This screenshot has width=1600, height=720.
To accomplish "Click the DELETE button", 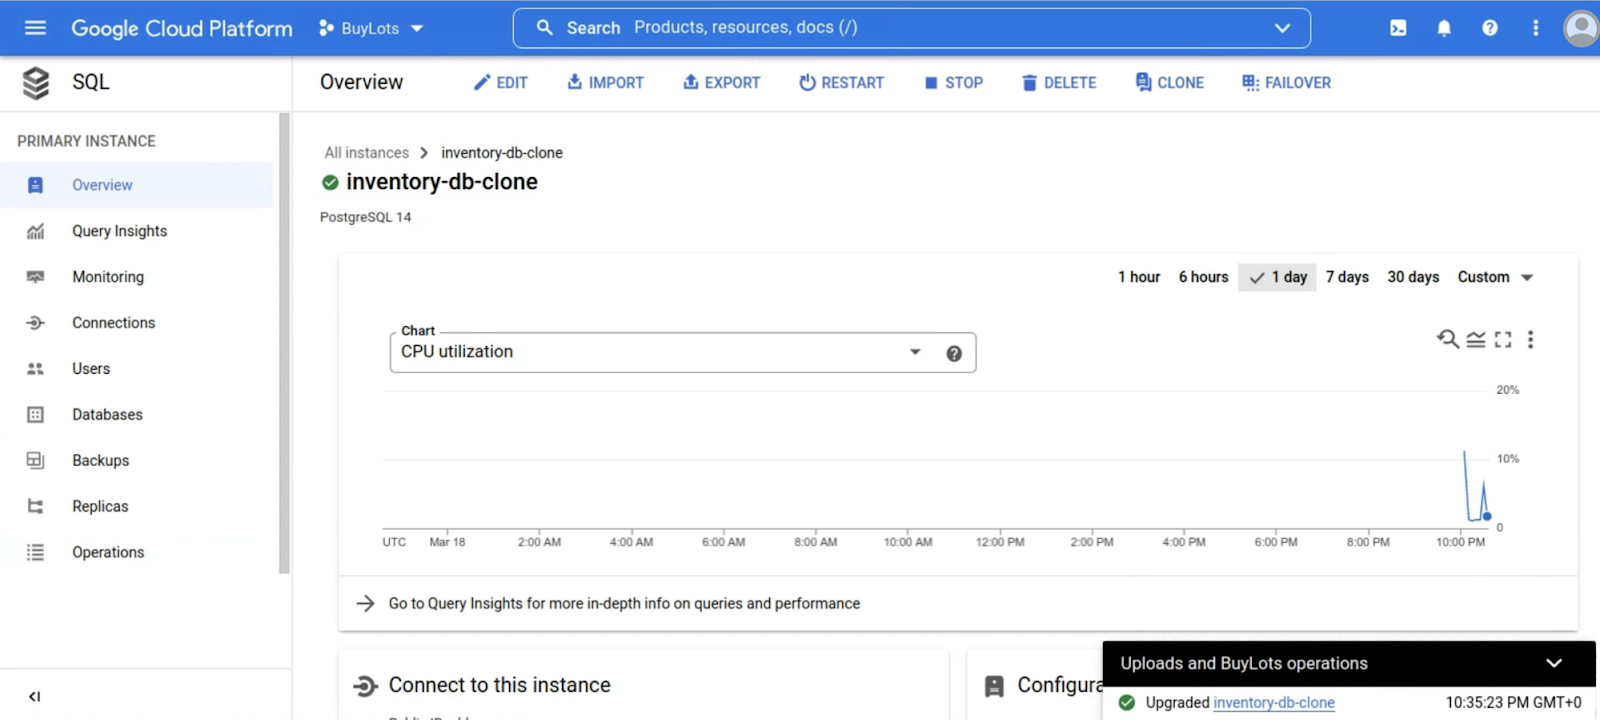I will (x=1059, y=83).
